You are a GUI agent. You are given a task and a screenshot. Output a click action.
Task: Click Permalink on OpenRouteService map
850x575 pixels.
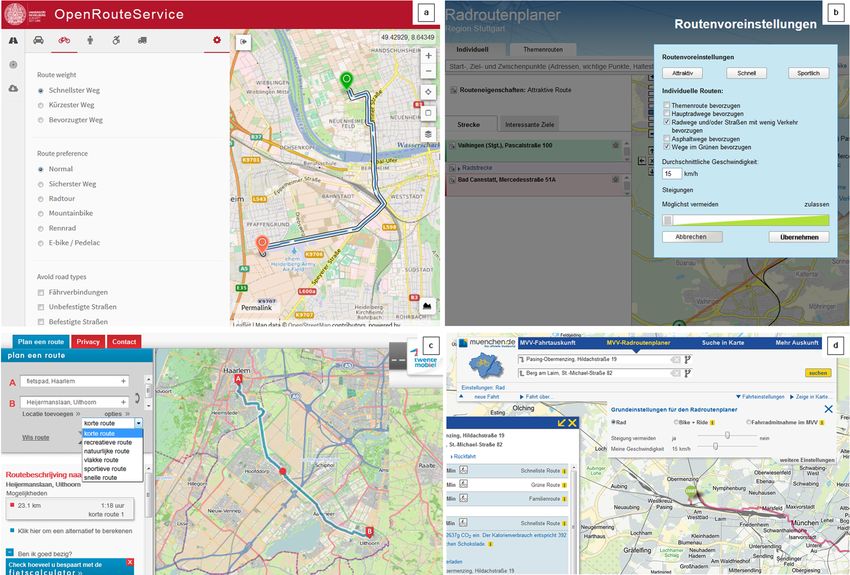[256, 307]
